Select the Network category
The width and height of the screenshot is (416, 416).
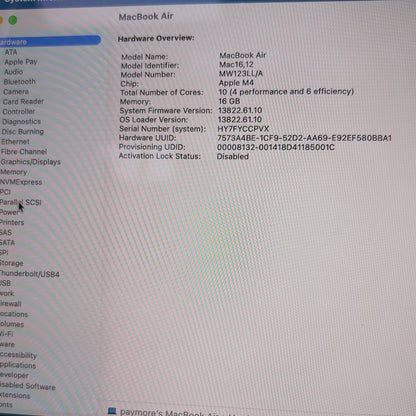point(7,294)
